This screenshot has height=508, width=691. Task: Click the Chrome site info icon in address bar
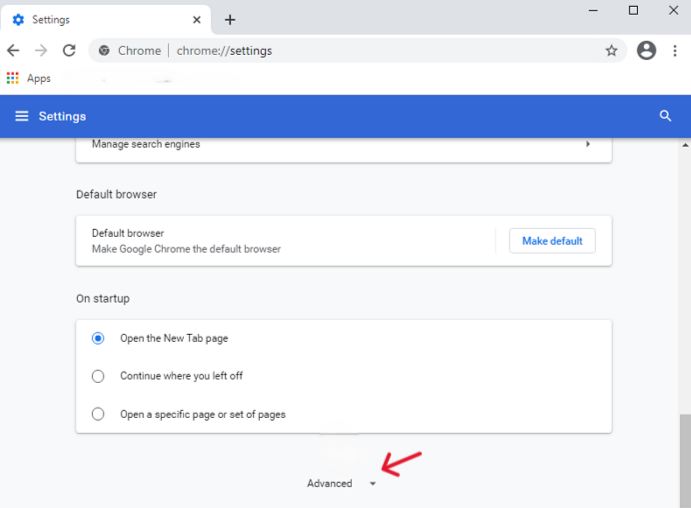coord(104,51)
